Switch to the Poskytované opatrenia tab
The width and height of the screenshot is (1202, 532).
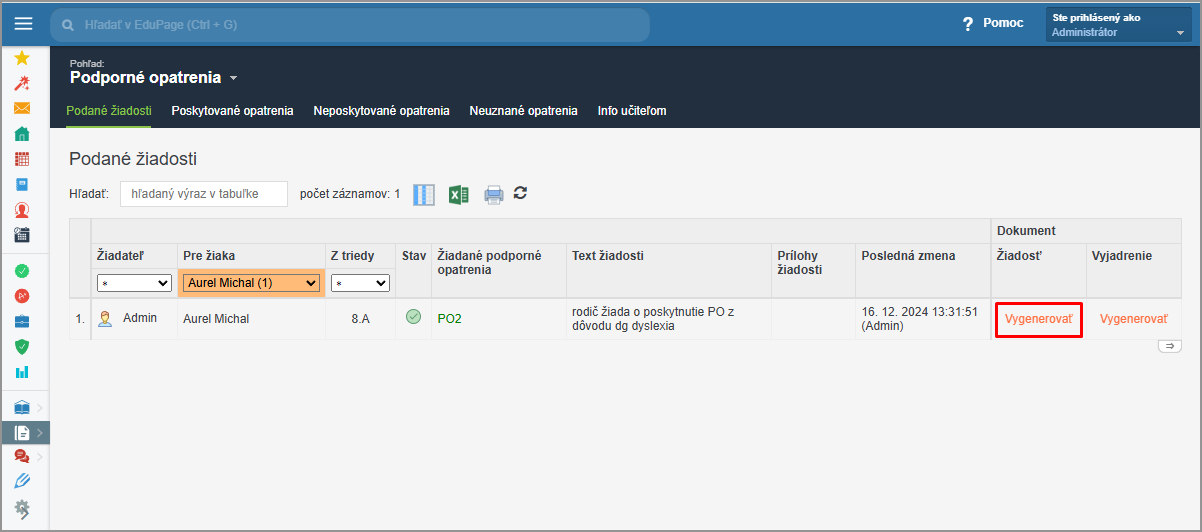coord(232,111)
